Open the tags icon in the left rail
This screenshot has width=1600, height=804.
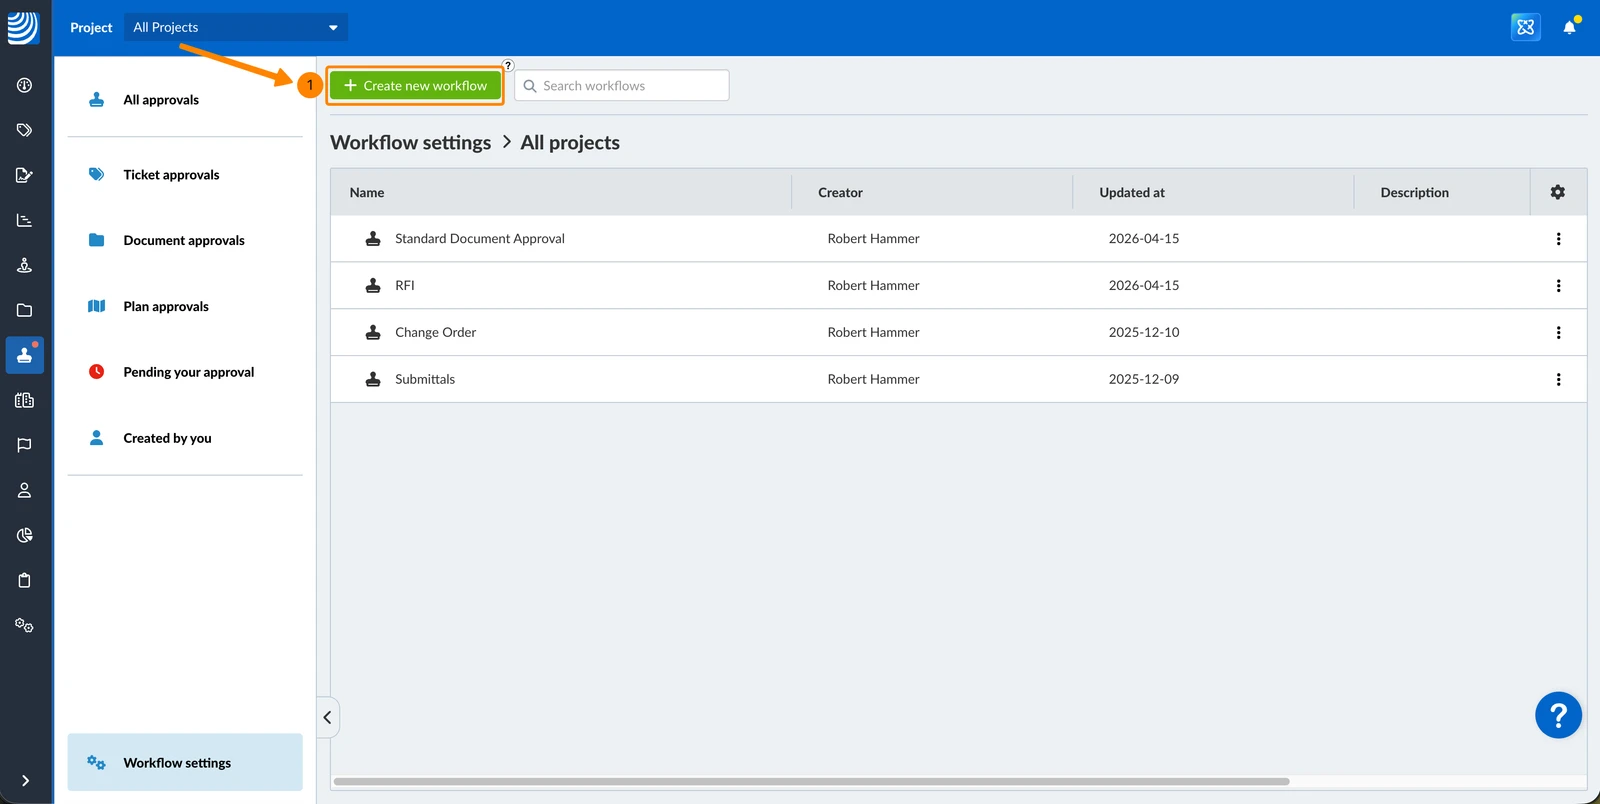[25, 130]
